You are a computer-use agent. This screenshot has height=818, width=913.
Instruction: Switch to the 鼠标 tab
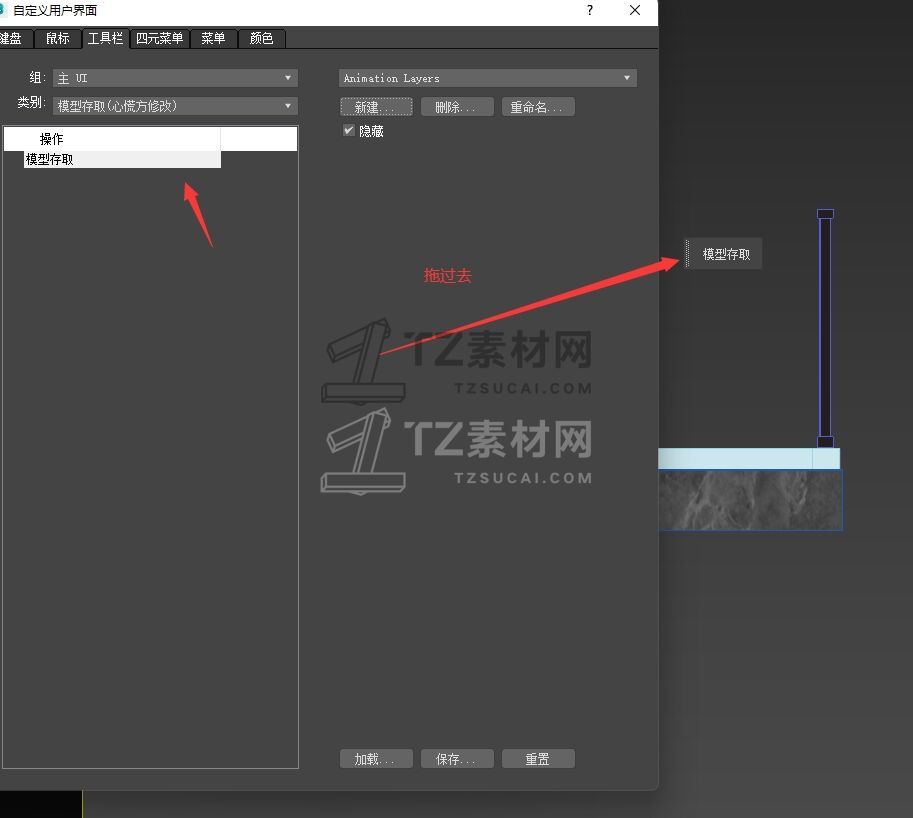point(58,38)
